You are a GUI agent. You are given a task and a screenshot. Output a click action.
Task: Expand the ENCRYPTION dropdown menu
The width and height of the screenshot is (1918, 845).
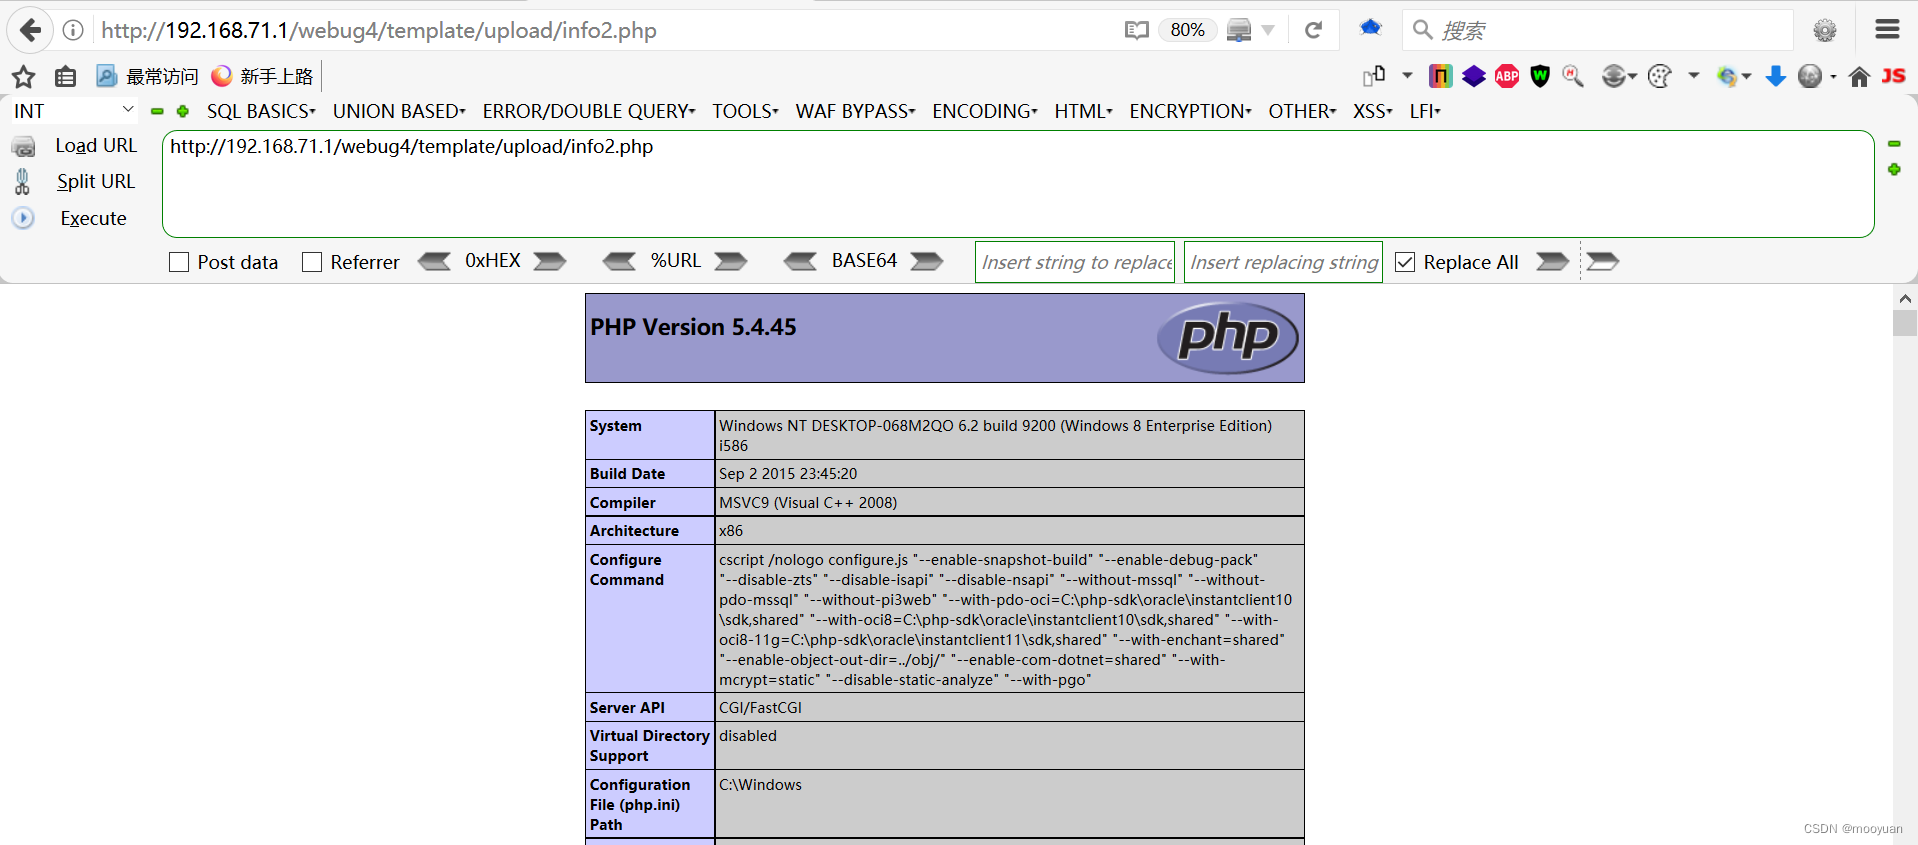click(x=1190, y=111)
